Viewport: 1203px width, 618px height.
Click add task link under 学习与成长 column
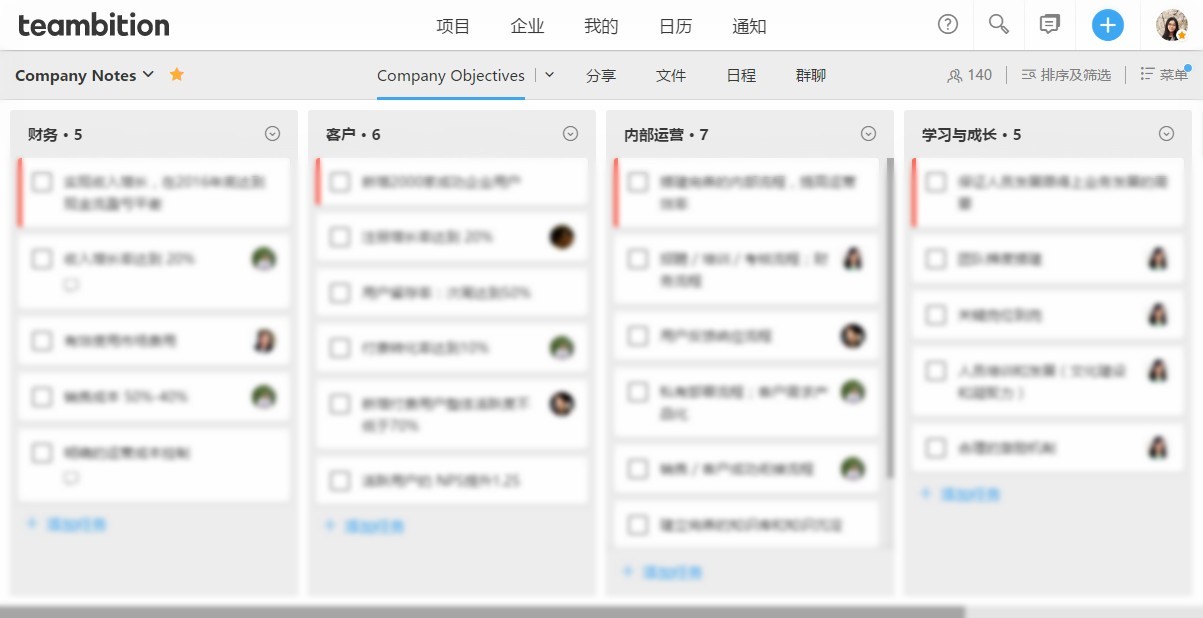click(x=960, y=494)
